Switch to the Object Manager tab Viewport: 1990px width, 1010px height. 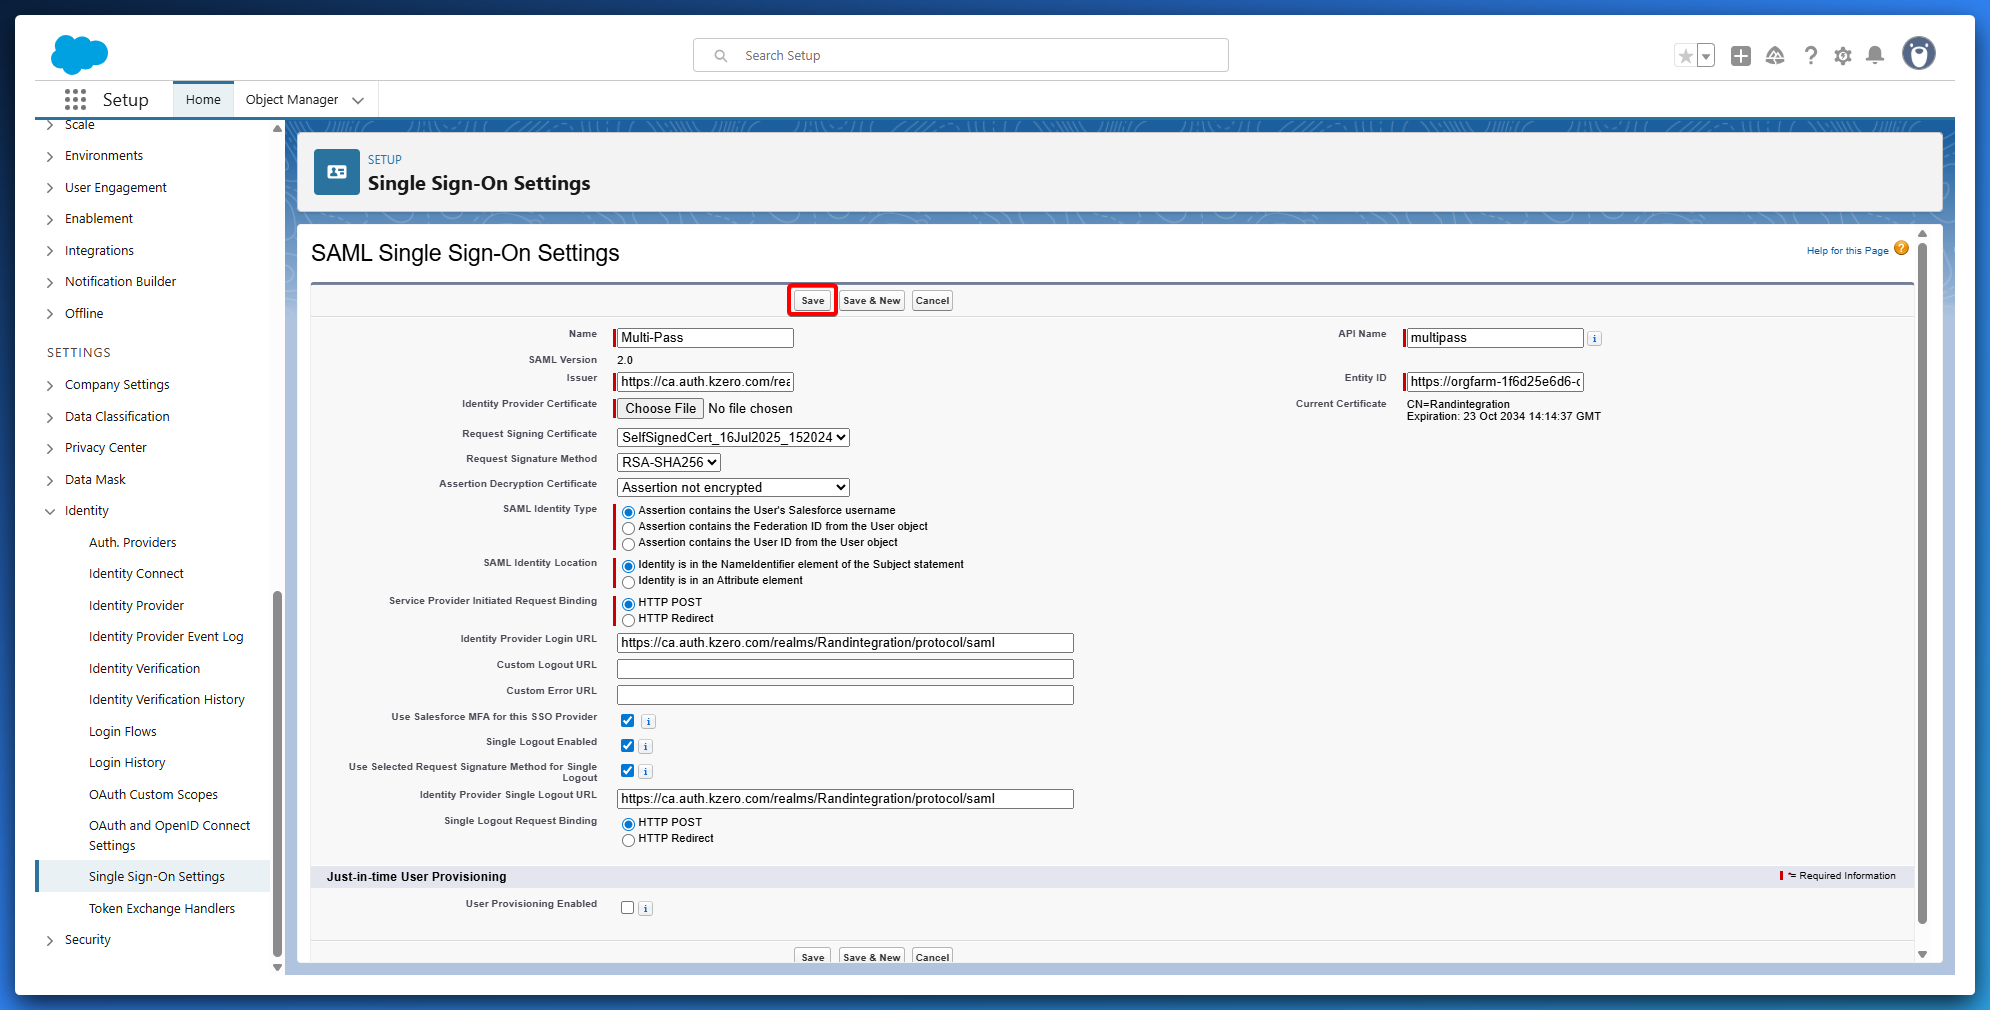click(292, 99)
